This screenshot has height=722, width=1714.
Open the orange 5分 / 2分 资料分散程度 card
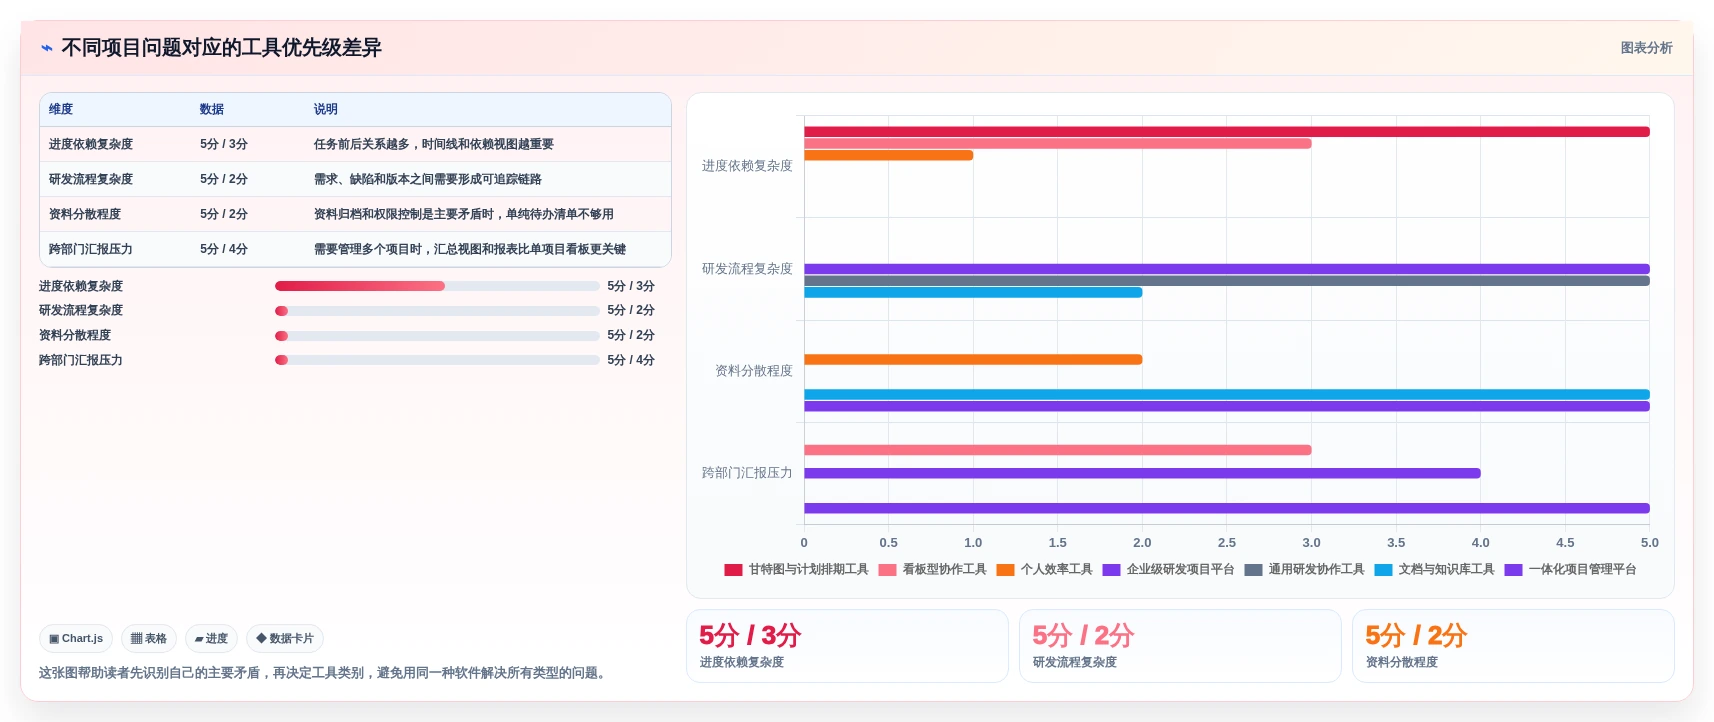1513,646
